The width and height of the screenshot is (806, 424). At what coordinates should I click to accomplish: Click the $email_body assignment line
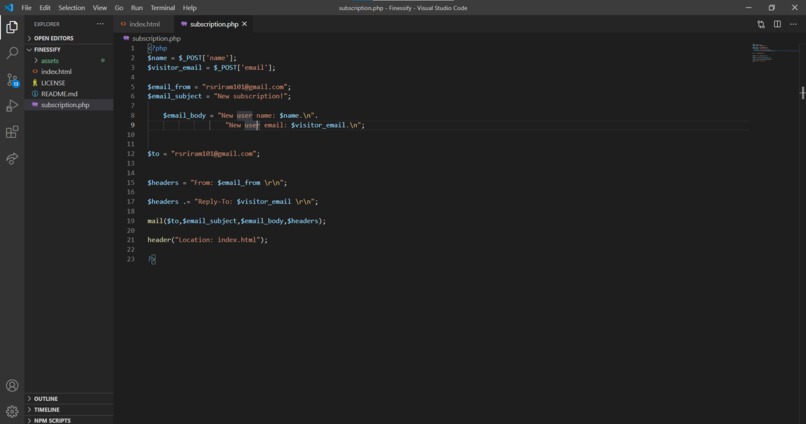[240, 116]
